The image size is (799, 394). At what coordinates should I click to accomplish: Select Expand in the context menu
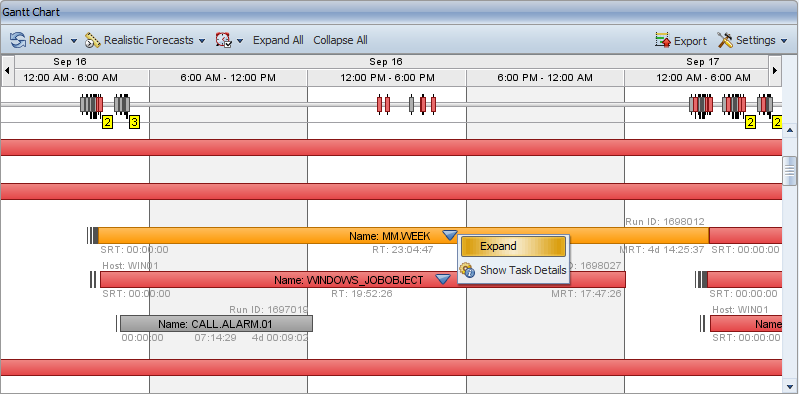click(513, 247)
